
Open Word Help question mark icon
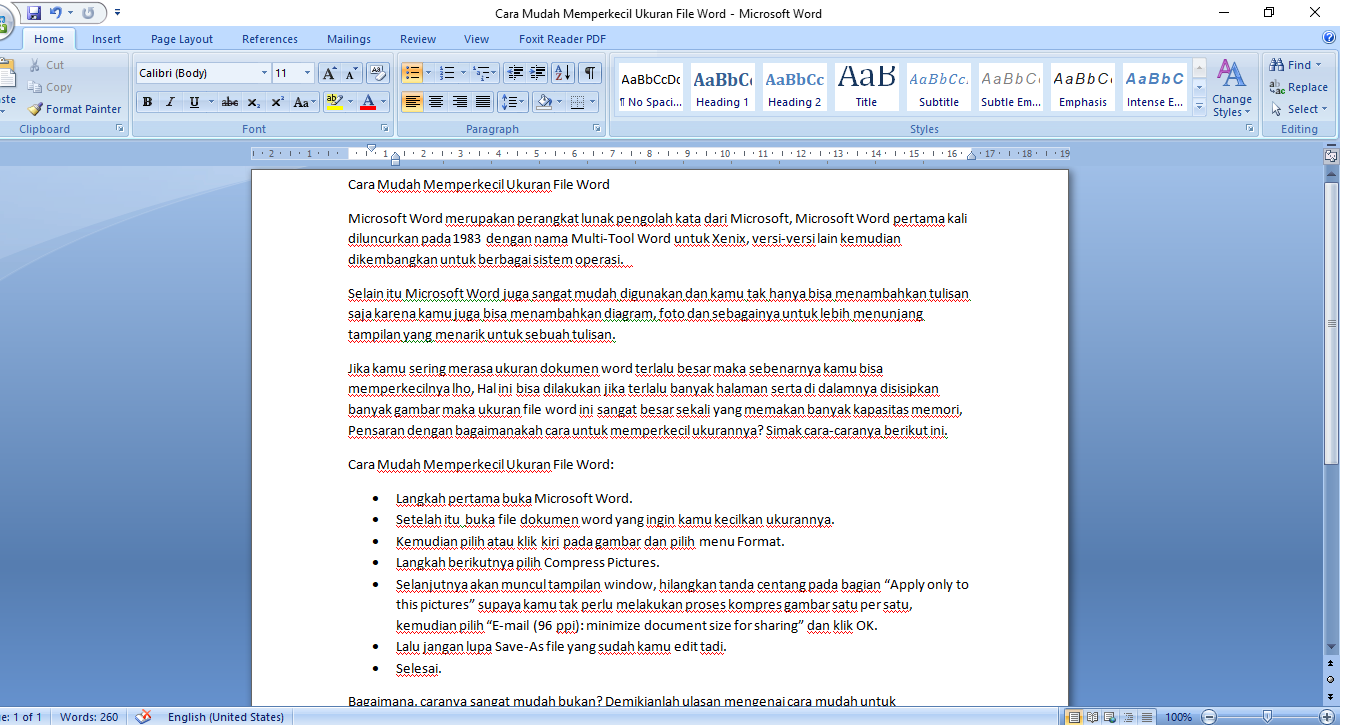click(x=1329, y=38)
